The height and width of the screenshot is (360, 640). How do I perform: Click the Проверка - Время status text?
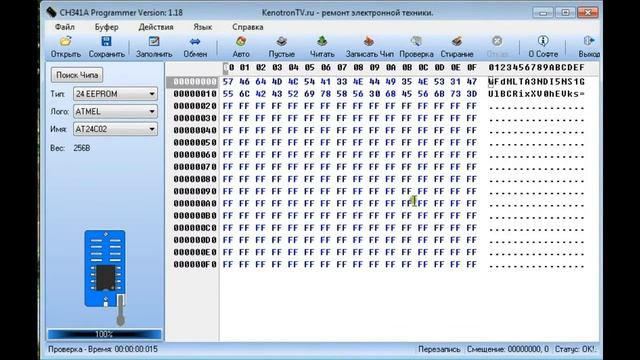click(103, 349)
